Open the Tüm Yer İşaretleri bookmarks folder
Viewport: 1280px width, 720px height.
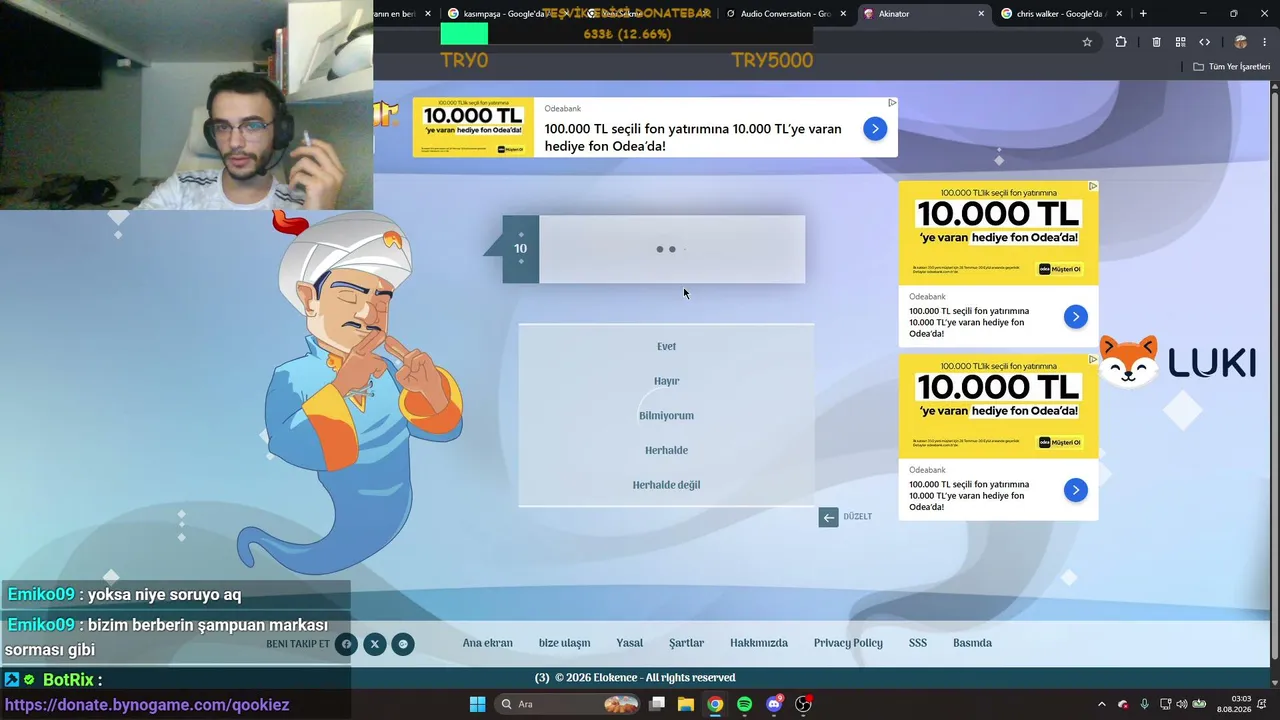(x=1231, y=66)
